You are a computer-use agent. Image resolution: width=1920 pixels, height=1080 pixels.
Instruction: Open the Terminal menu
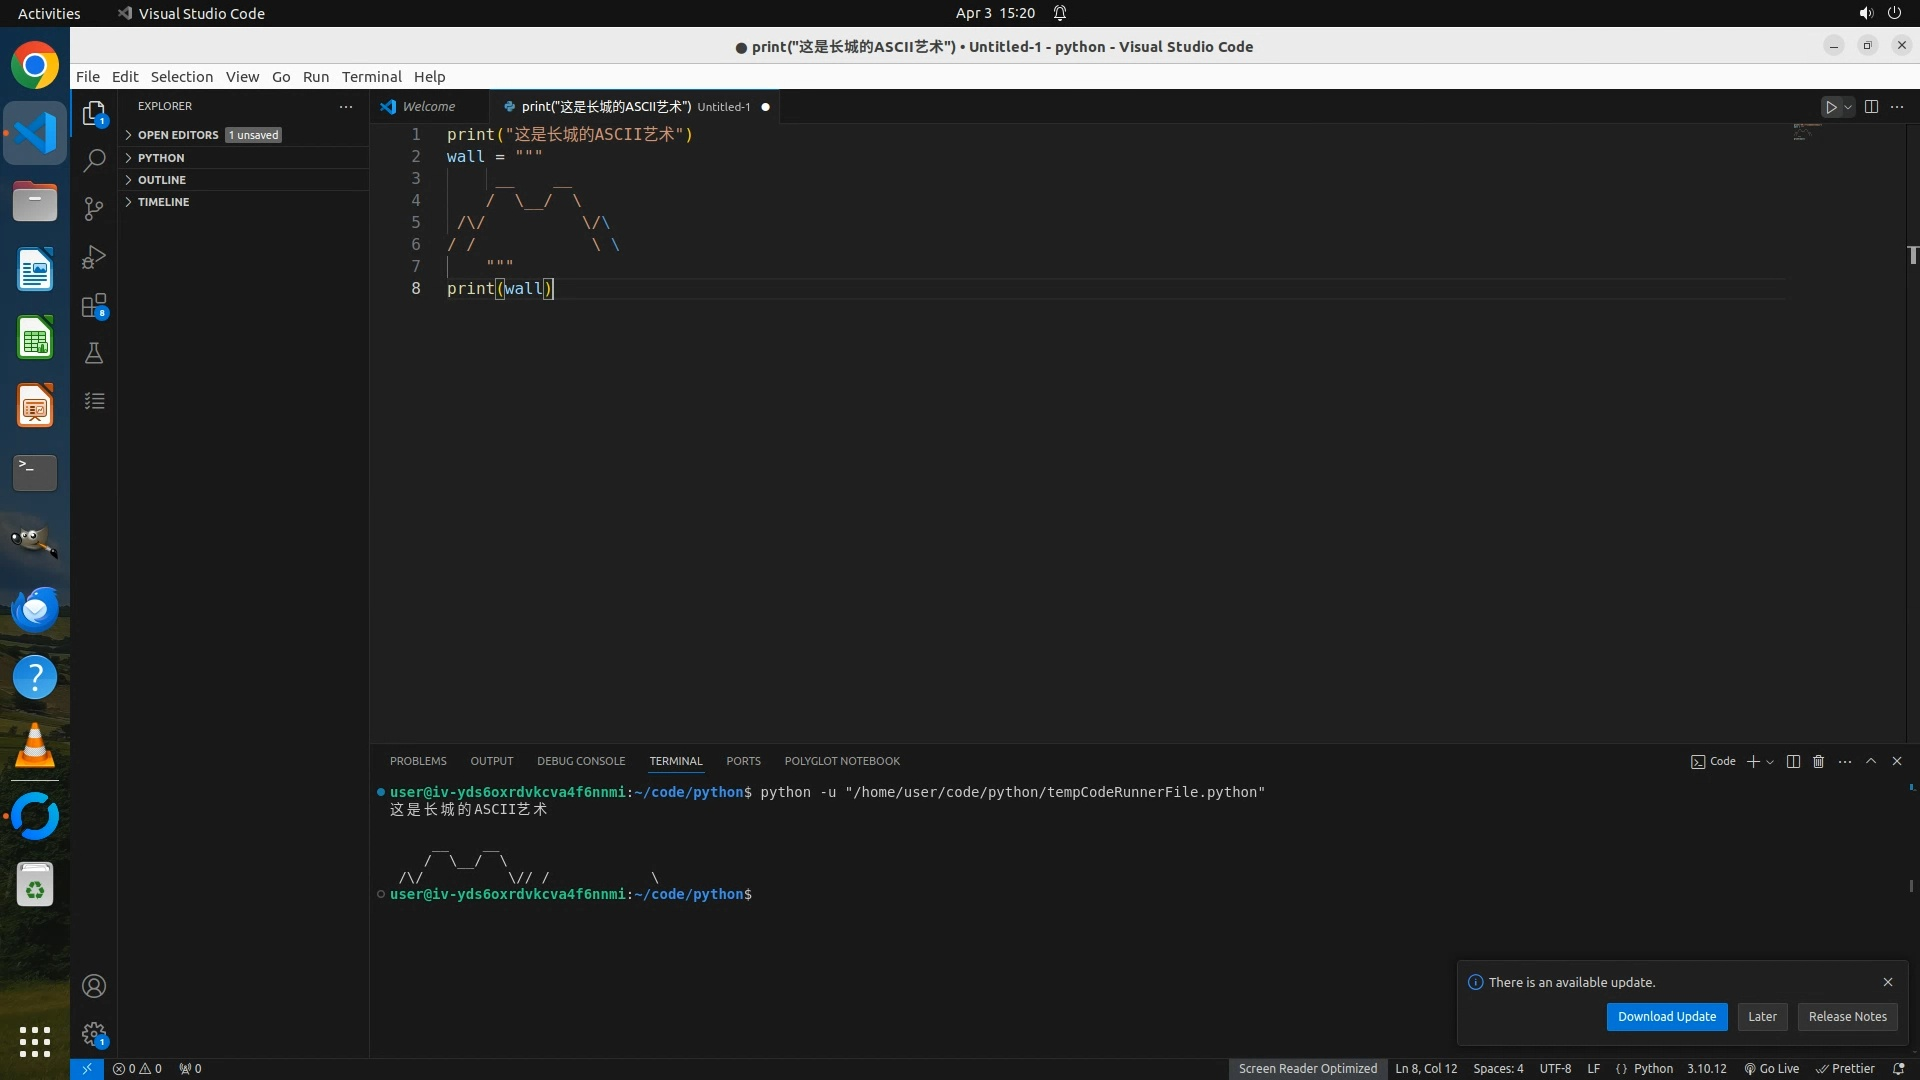(371, 77)
